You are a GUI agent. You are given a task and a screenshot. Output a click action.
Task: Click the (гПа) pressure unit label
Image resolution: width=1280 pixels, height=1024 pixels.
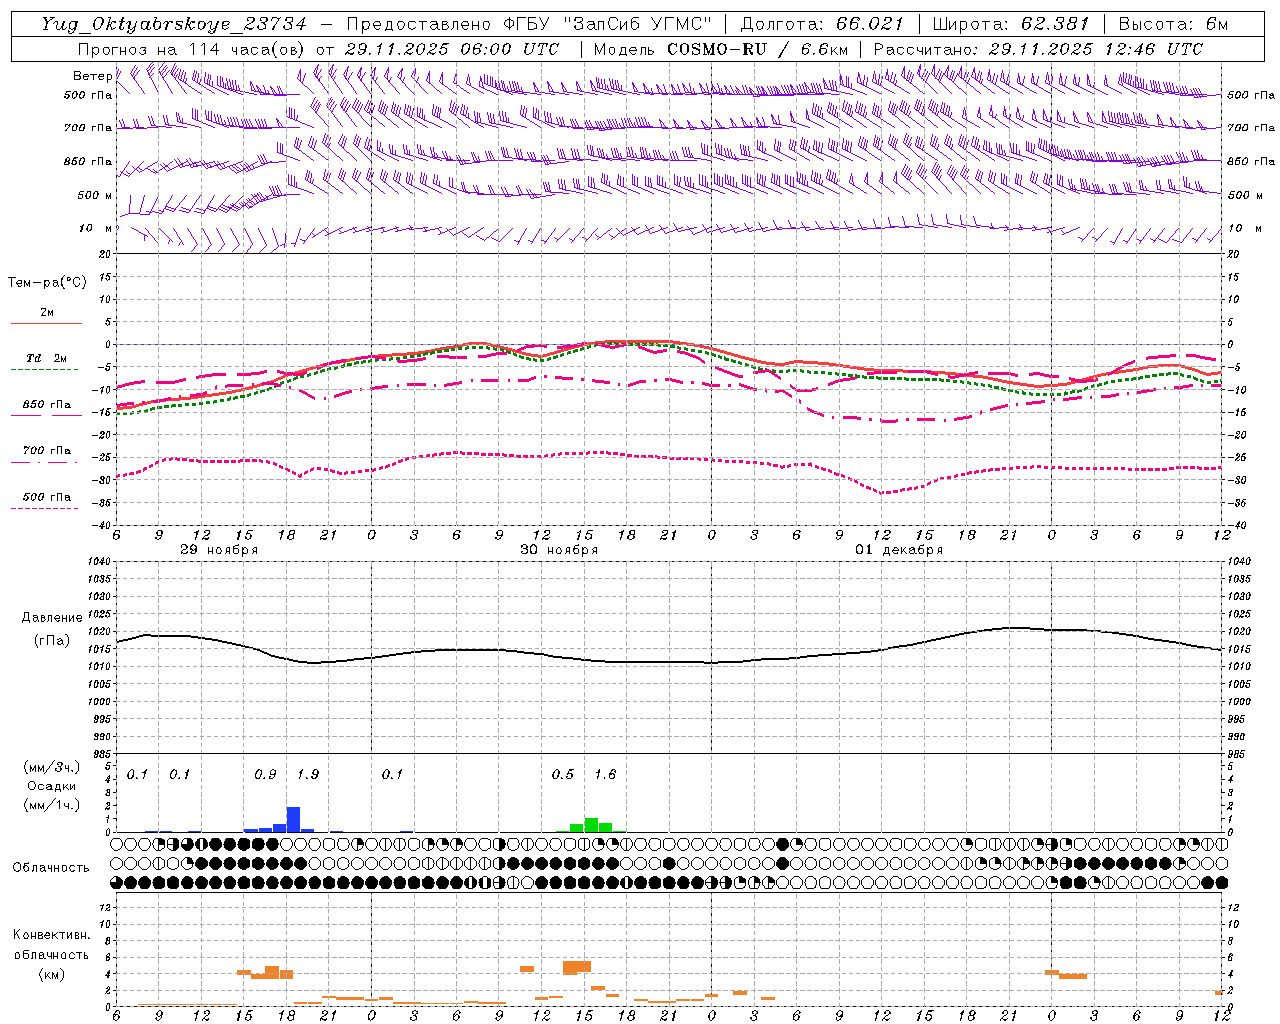click(52, 641)
